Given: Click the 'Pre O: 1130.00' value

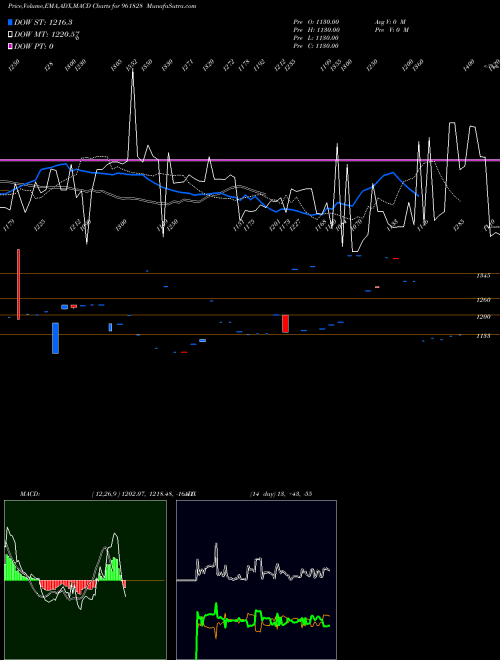Looking at the screenshot, I should 316,22.
